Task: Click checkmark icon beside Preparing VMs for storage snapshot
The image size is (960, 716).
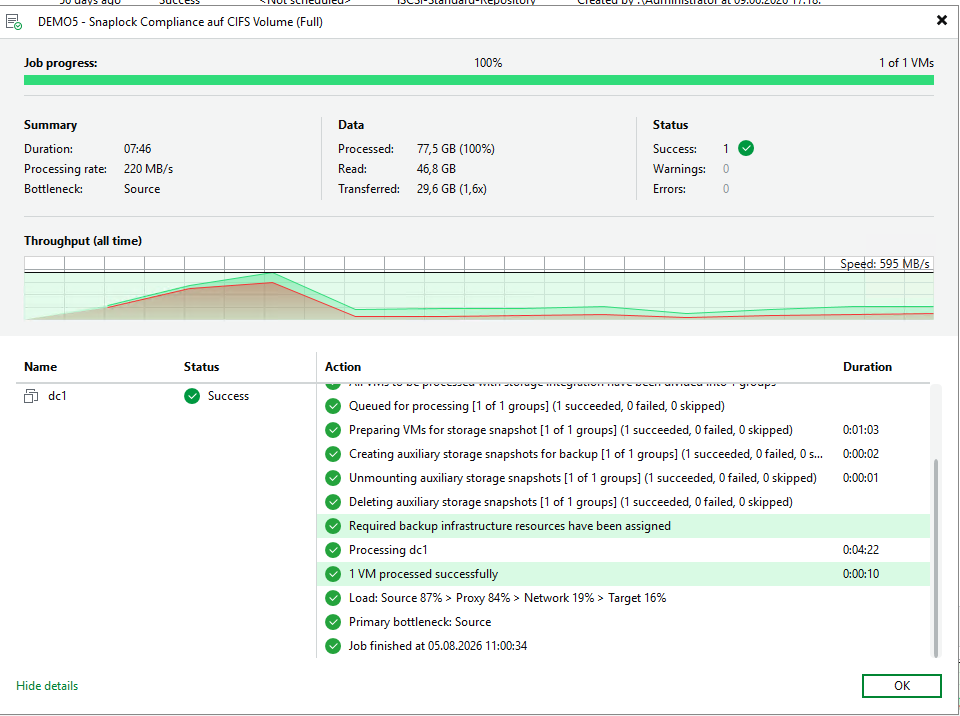Action: click(x=333, y=430)
